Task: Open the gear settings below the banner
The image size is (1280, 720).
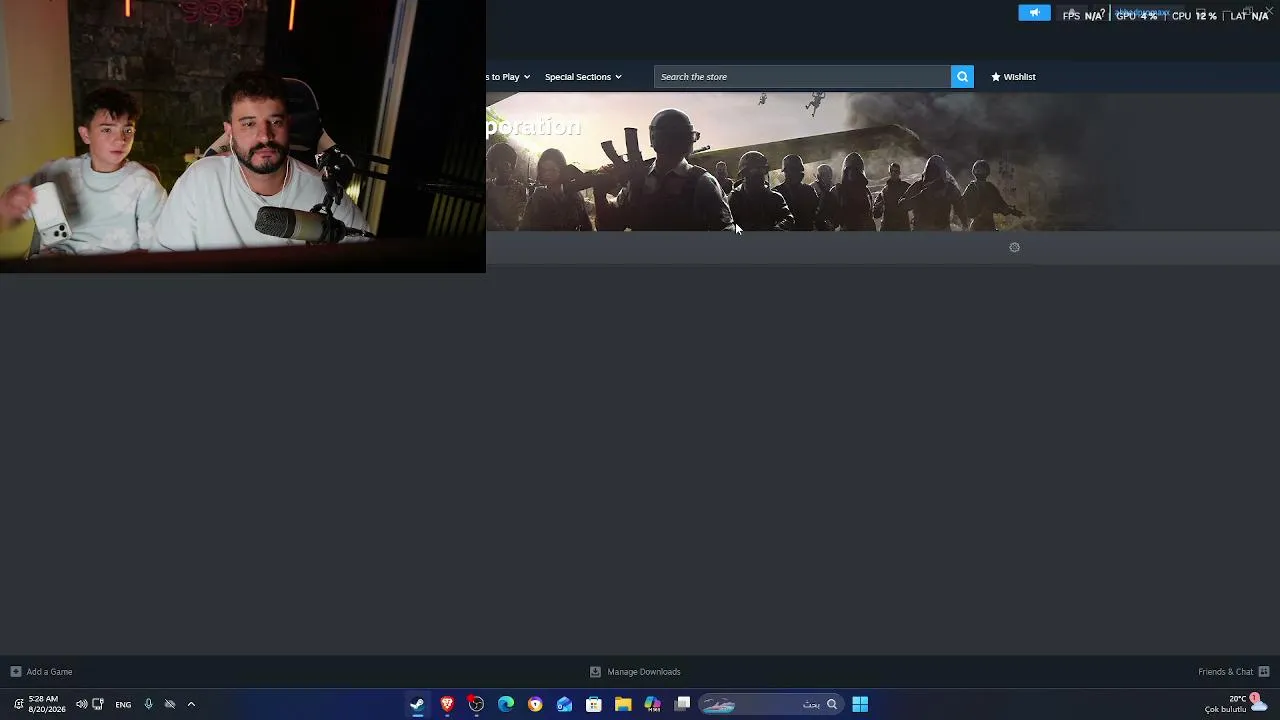Action: point(1014,248)
